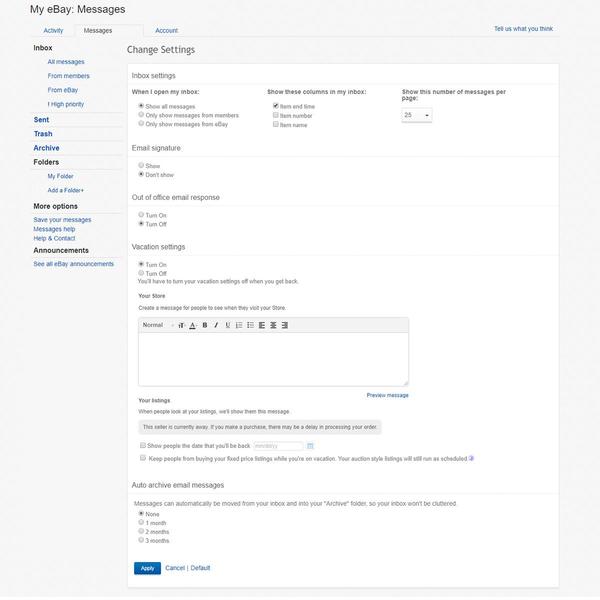Open the font size tool in editor

point(181,325)
